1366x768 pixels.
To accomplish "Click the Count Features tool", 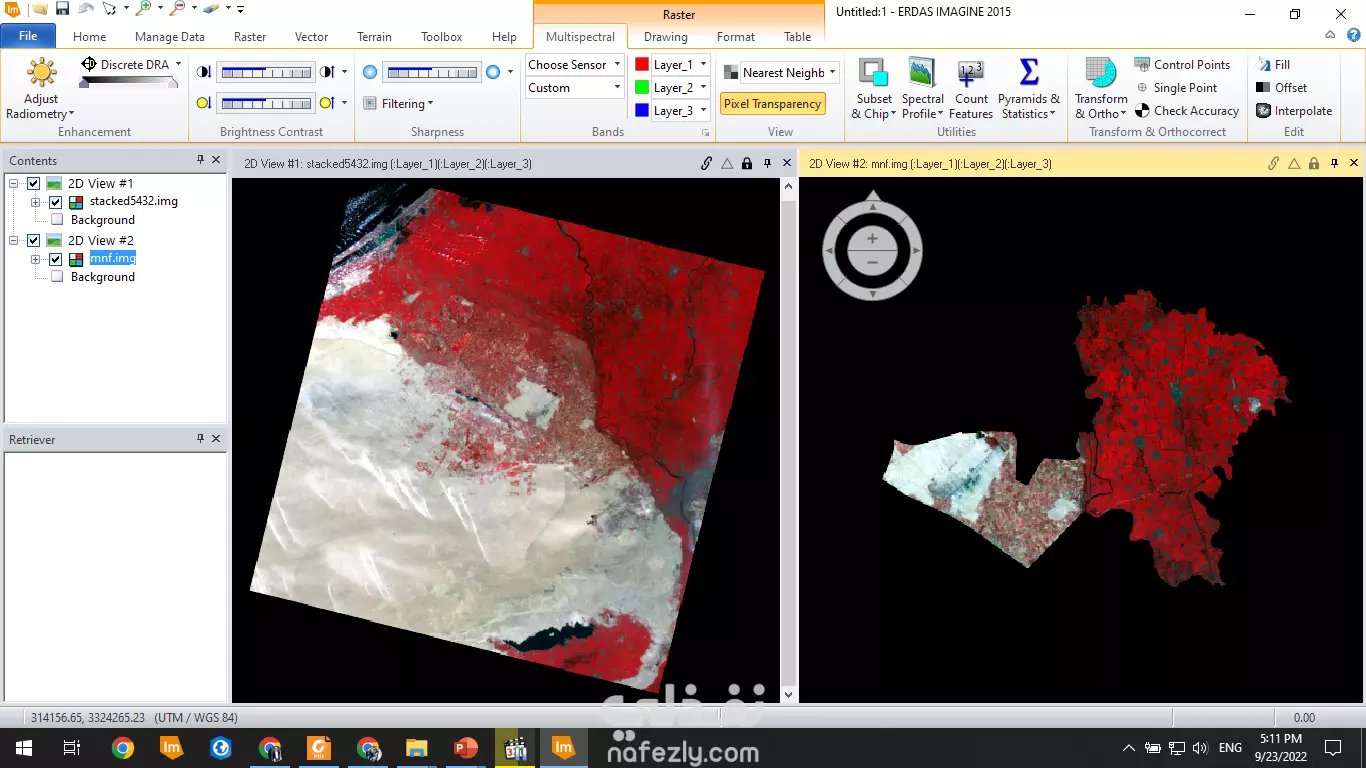I will [969, 87].
